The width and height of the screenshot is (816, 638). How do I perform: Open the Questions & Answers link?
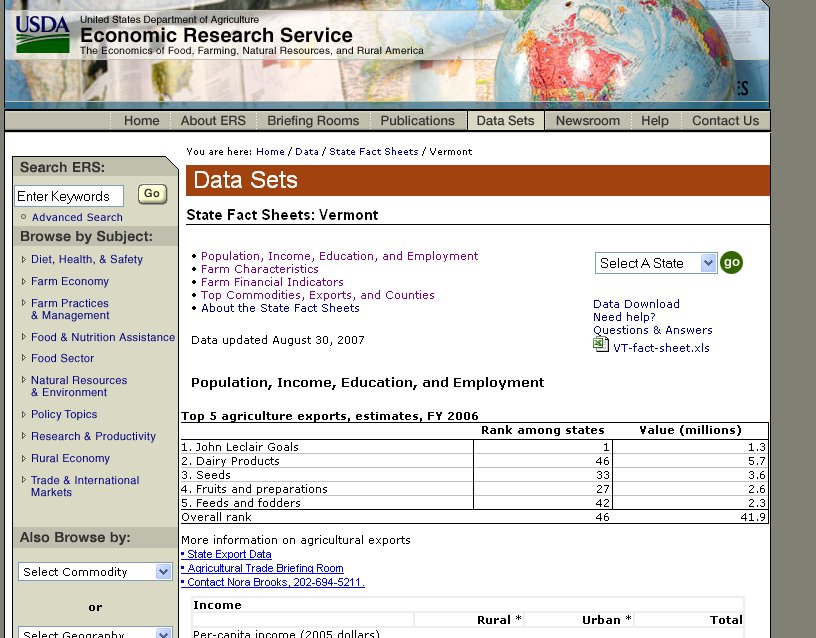[x=653, y=330]
